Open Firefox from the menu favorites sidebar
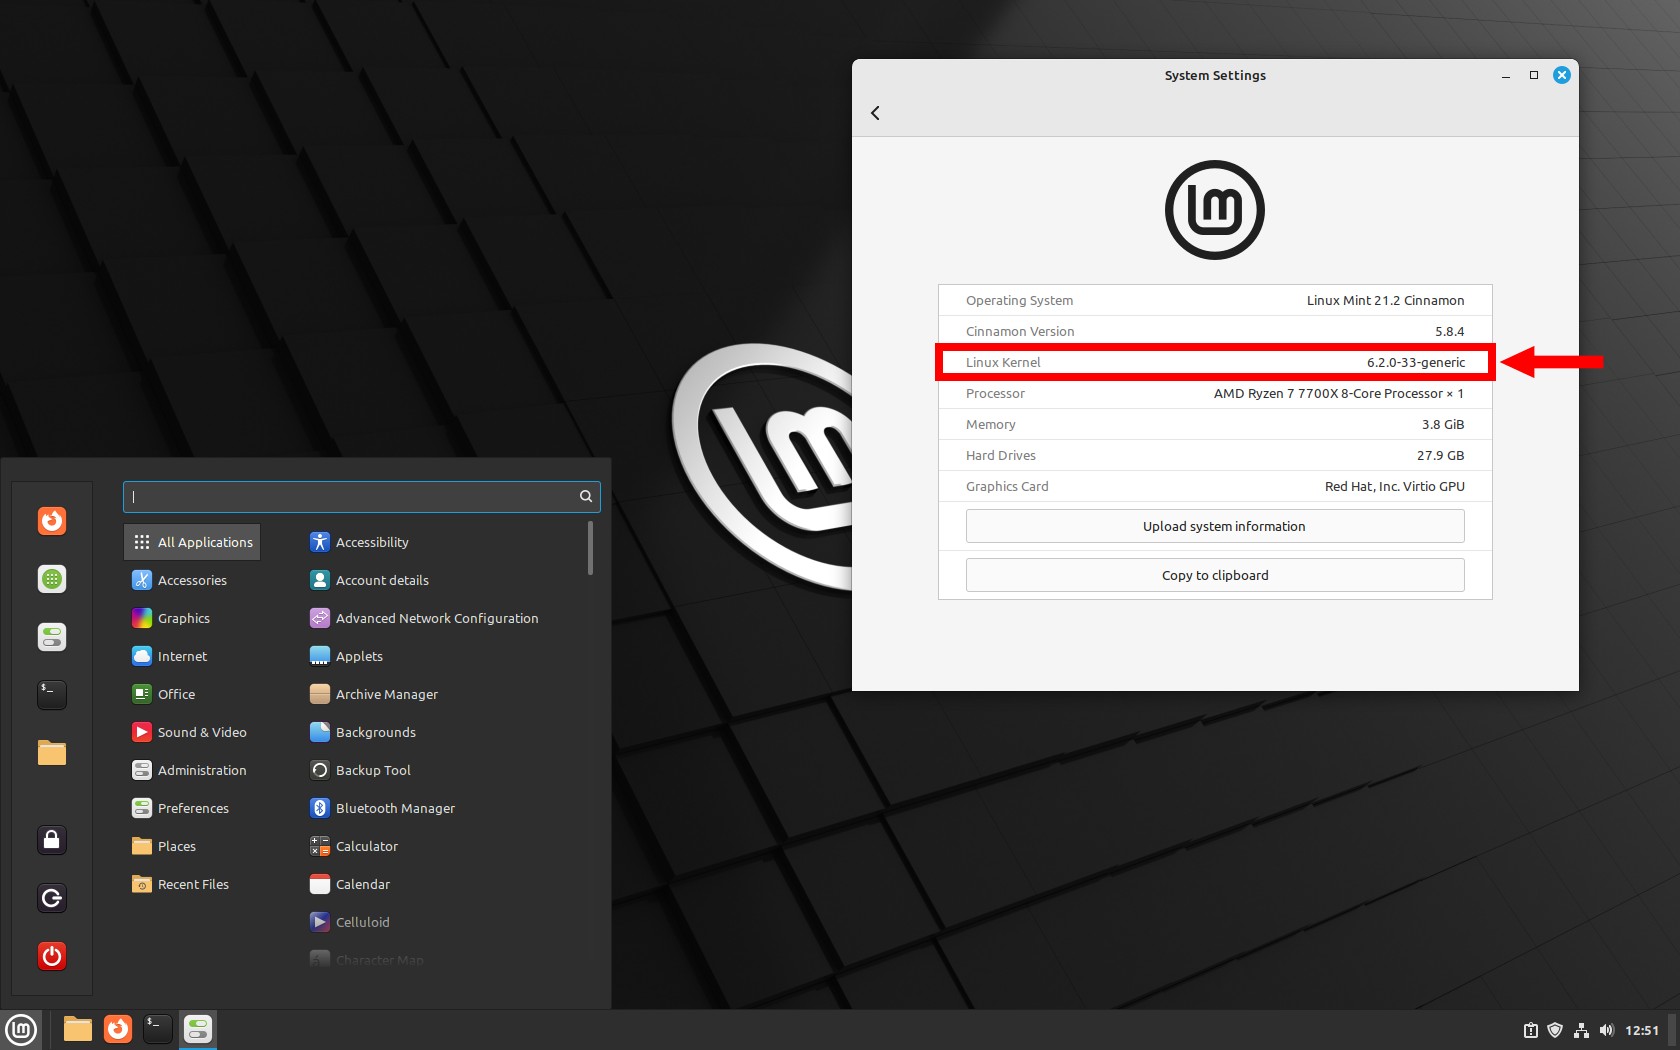The height and width of the screenshot is (1050, 1680). pyautogui.click(x=52, y=521)
